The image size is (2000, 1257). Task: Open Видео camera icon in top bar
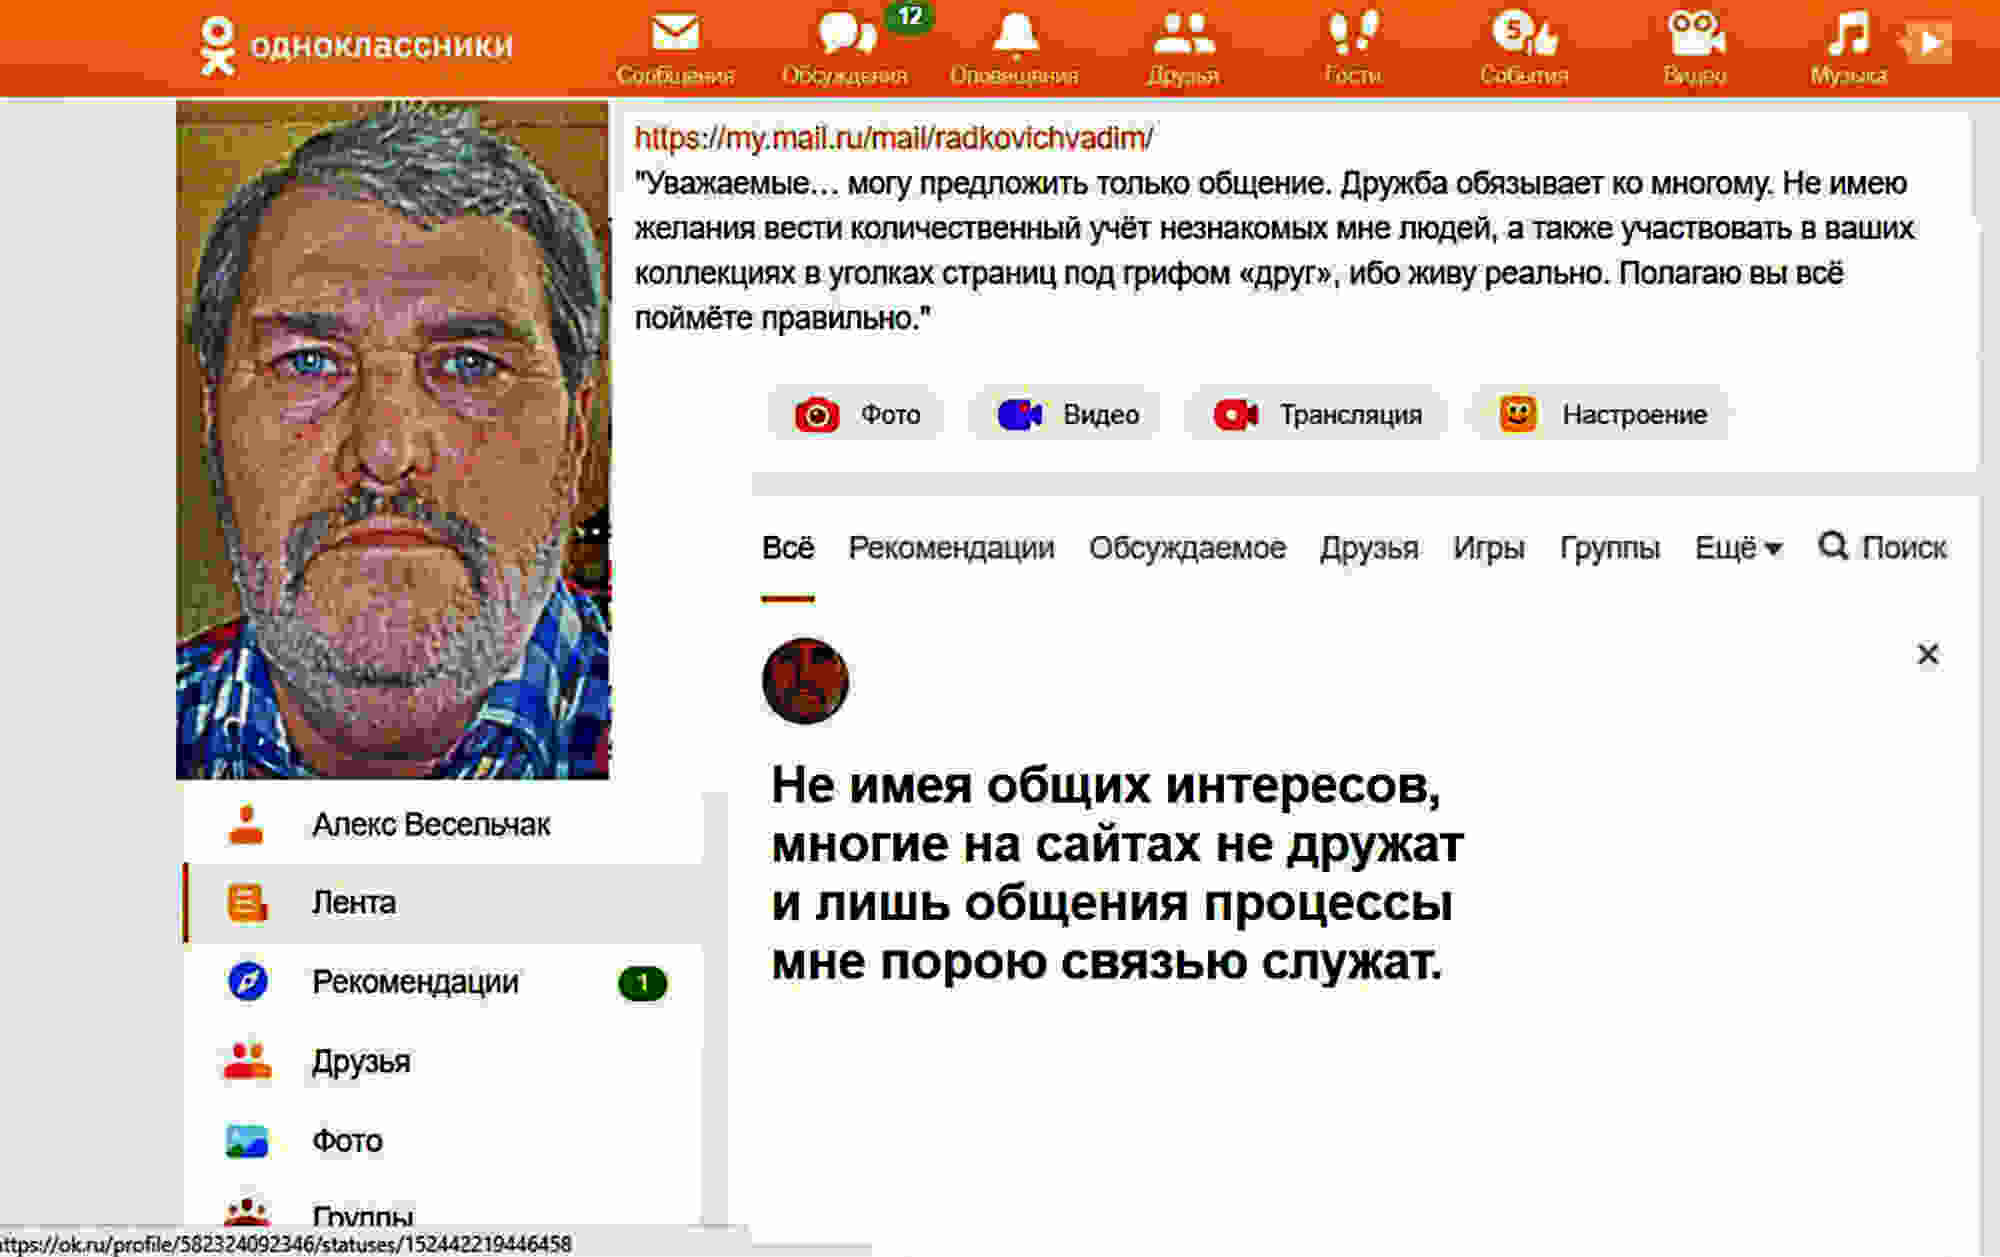(x=1695, y=33)
